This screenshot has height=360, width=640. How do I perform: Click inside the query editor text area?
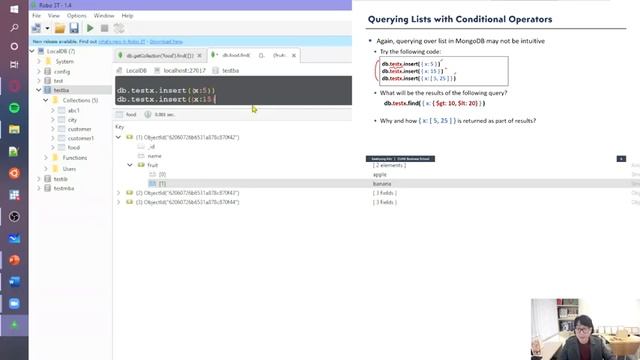233,91
